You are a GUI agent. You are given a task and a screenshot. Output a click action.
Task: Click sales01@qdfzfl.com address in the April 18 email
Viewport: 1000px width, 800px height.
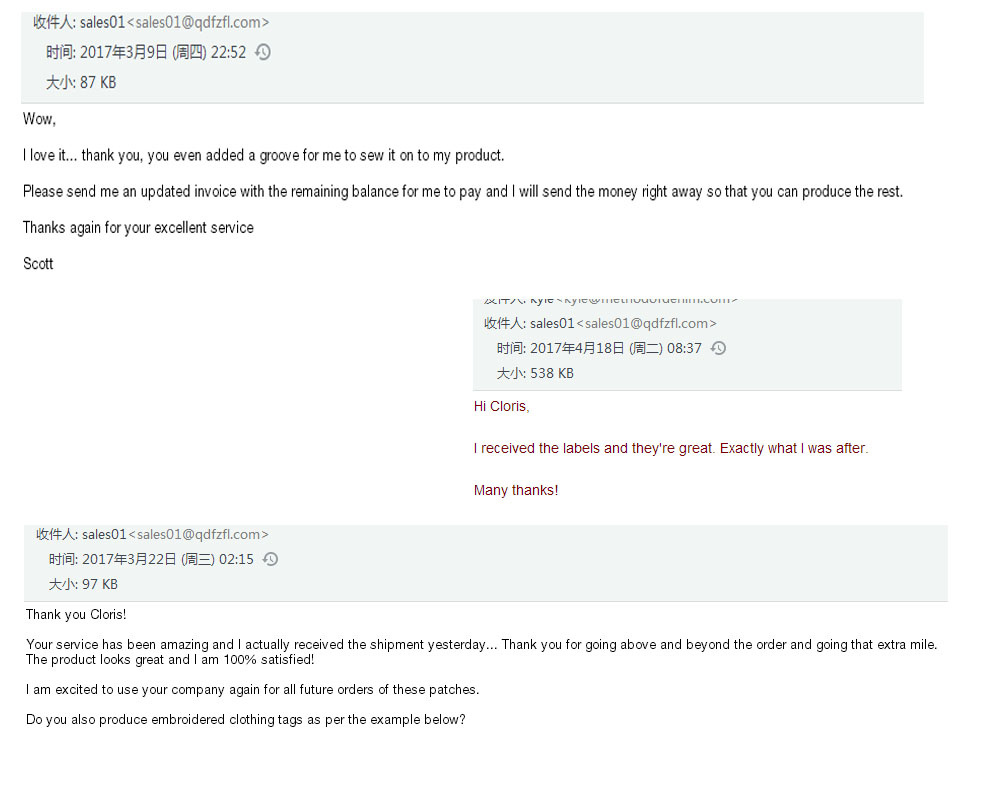(647, 323)
